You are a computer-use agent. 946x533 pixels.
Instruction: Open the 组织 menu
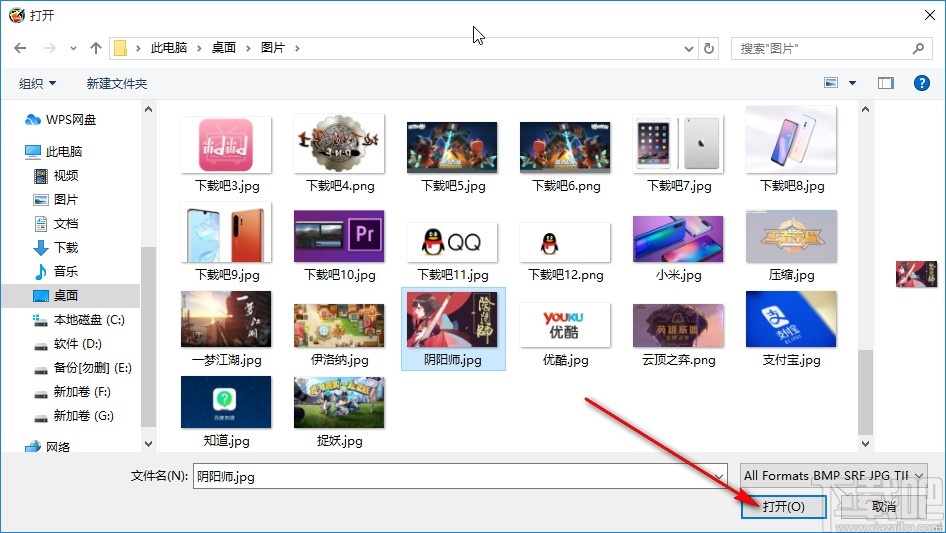point(37,83)
